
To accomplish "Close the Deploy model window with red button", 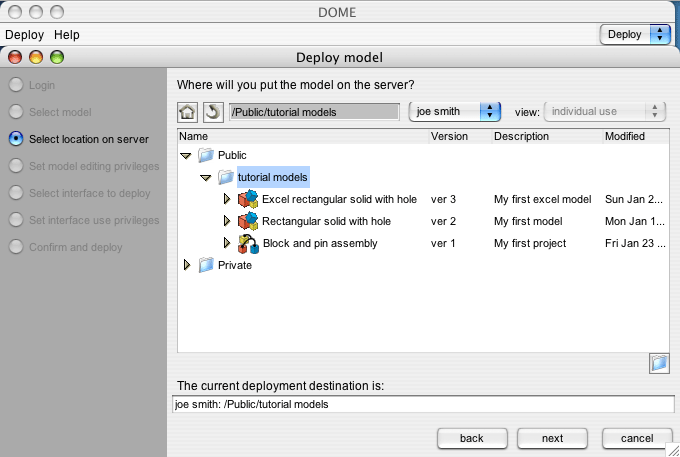I will click(15, 57).
